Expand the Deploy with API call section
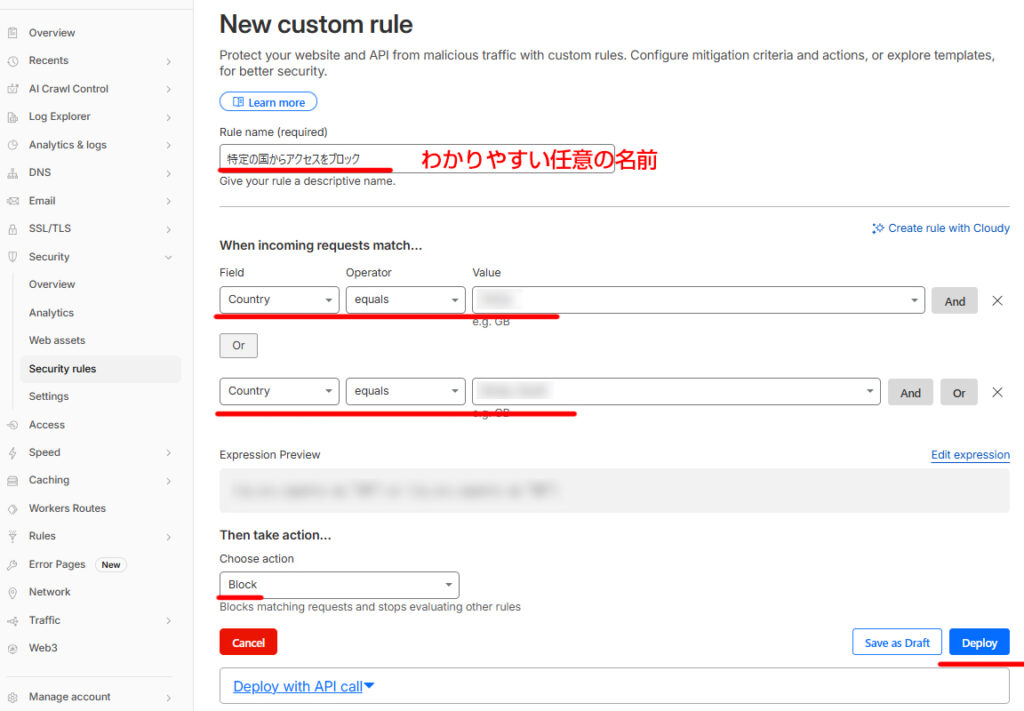 tap(304, 686)
